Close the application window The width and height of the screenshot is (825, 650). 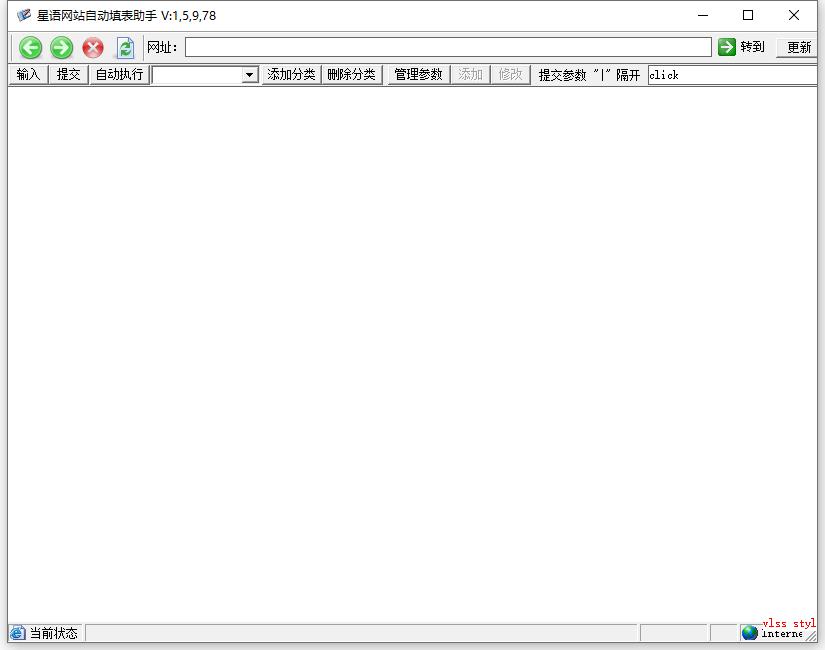[x=794, y=15]
